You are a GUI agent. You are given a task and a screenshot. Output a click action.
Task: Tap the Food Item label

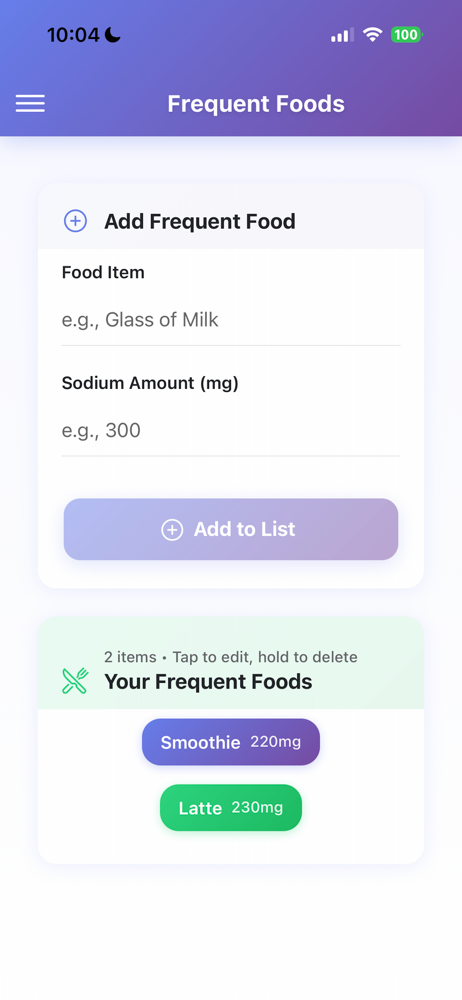click(103, 272)
